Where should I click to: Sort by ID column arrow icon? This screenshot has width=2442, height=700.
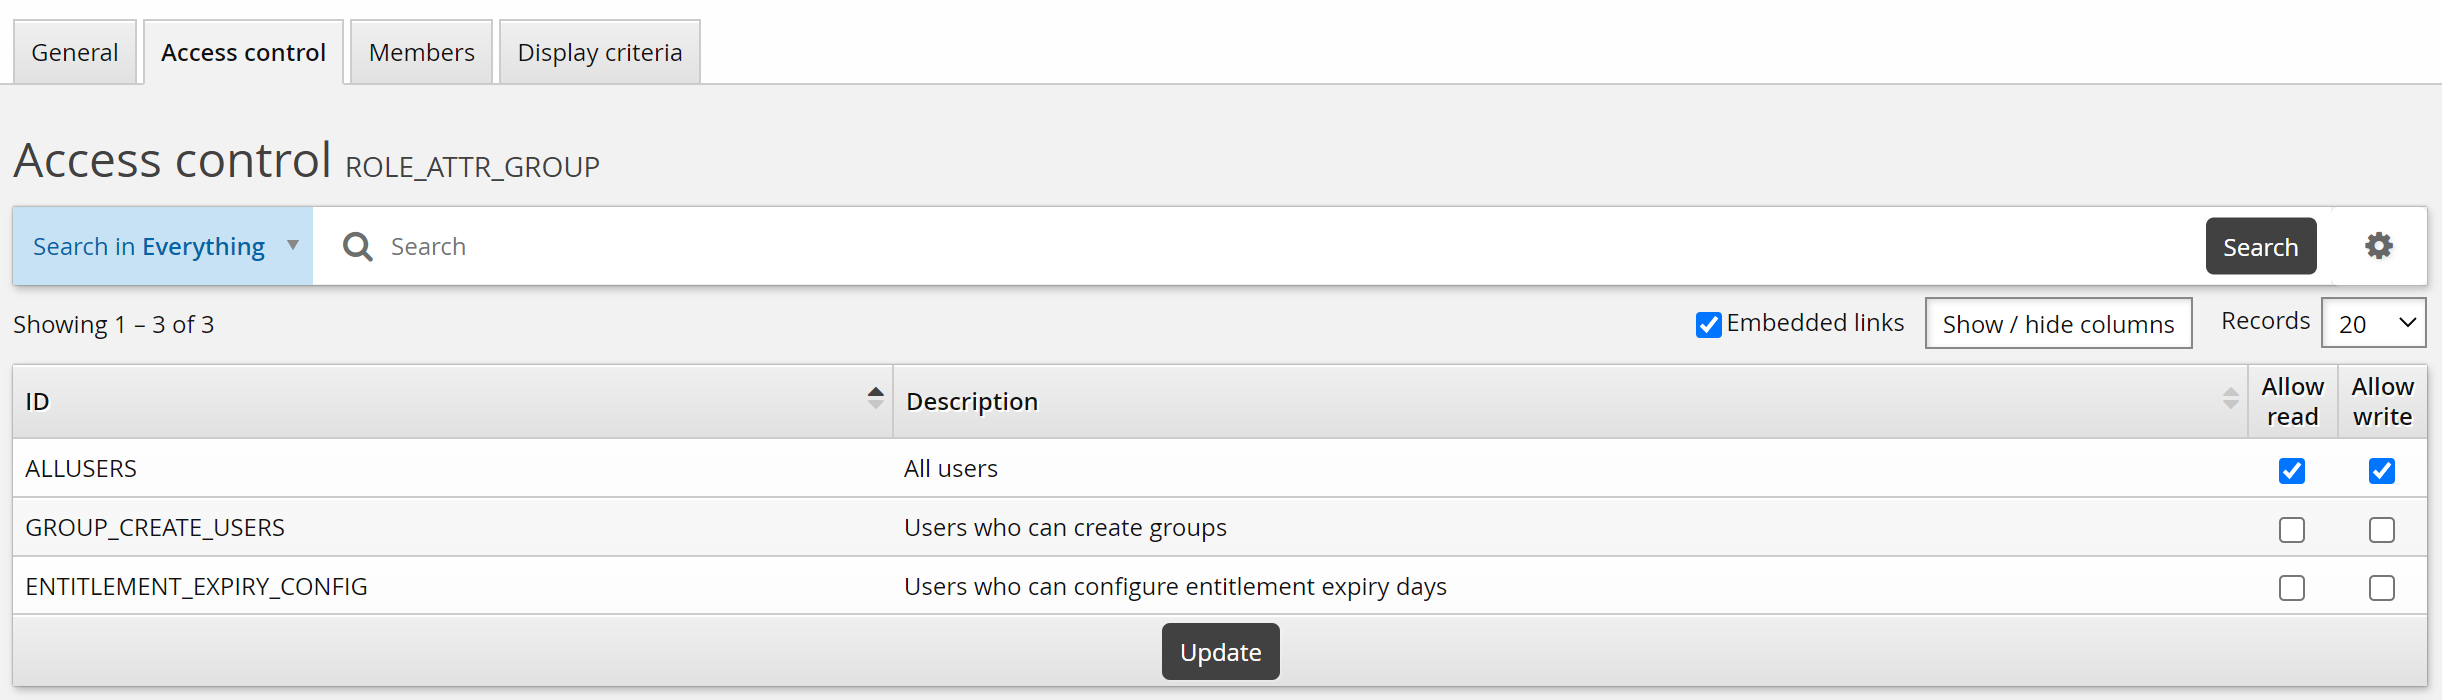click(x=875, y=399)
